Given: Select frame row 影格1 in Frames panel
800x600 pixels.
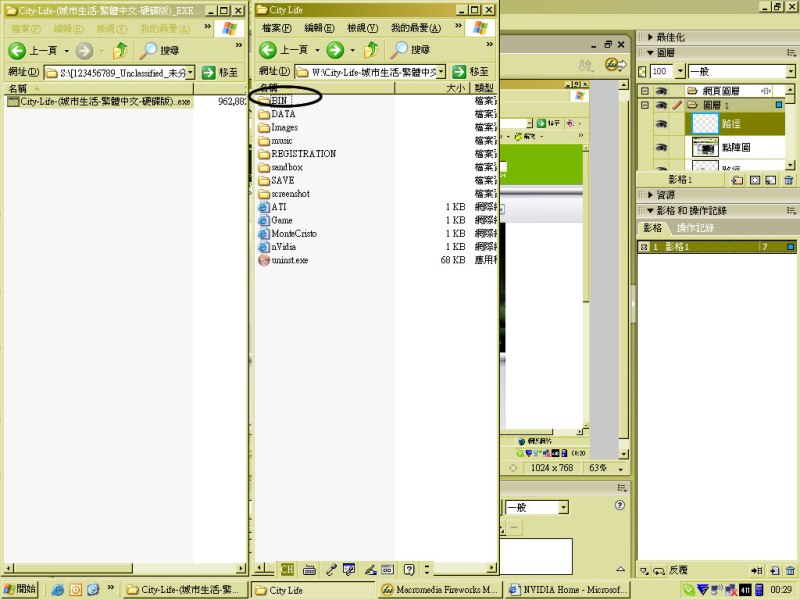Looking at the screenshot, I should (716, 247).
